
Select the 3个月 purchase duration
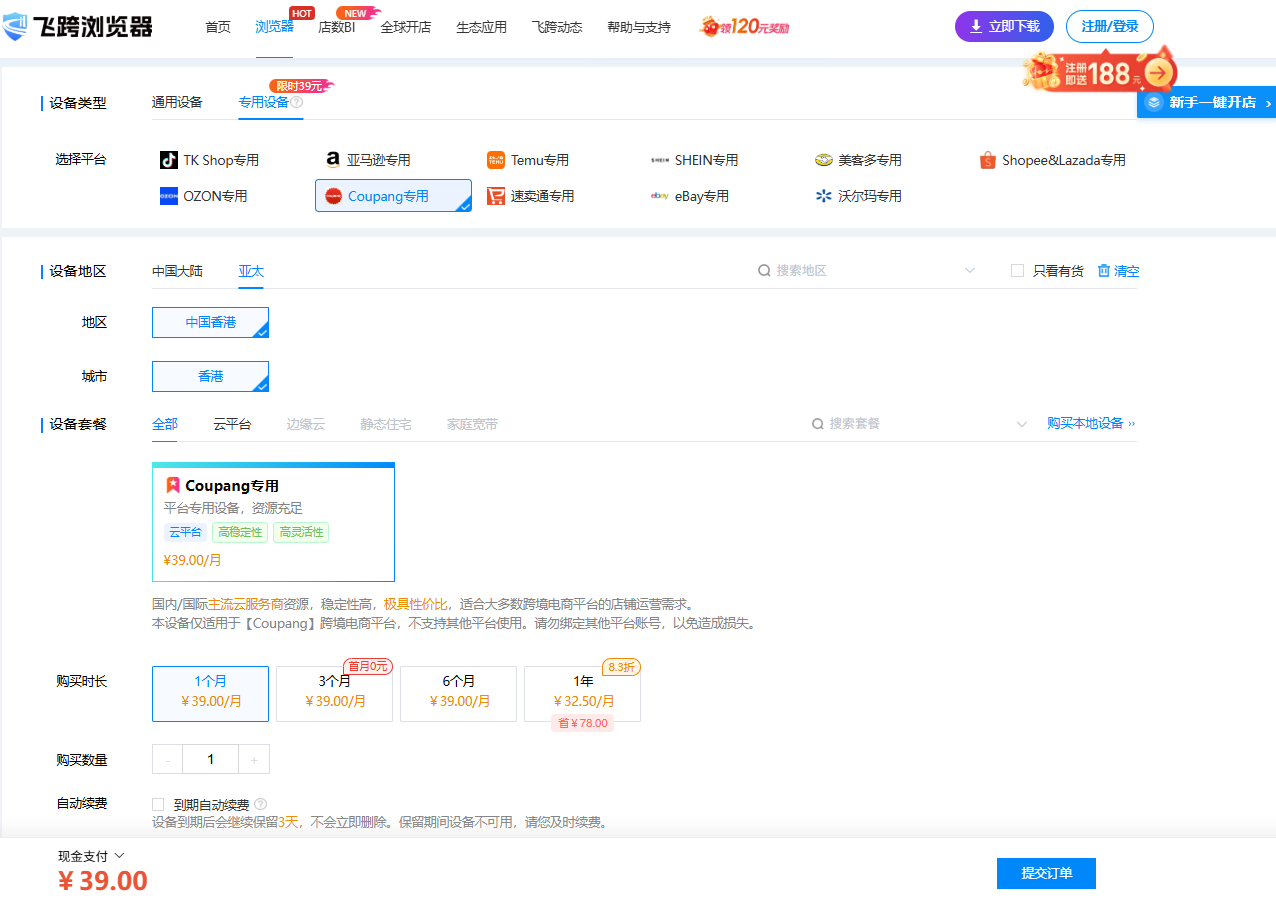334,694
